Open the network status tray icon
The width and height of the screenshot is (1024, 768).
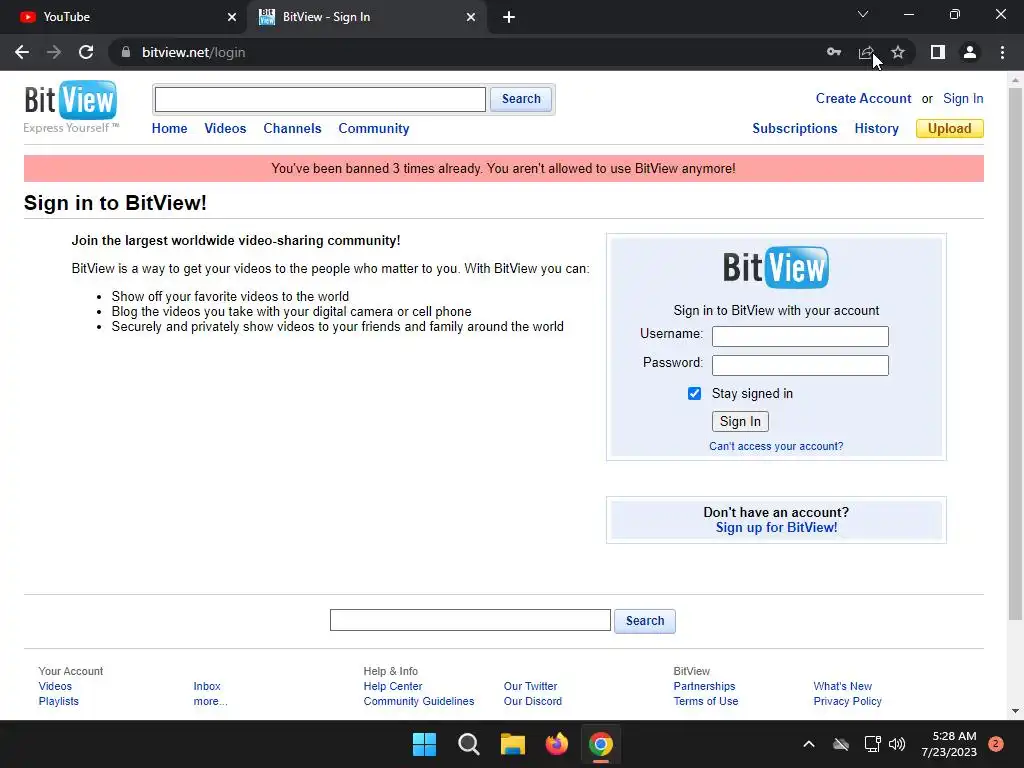point(872,744)
